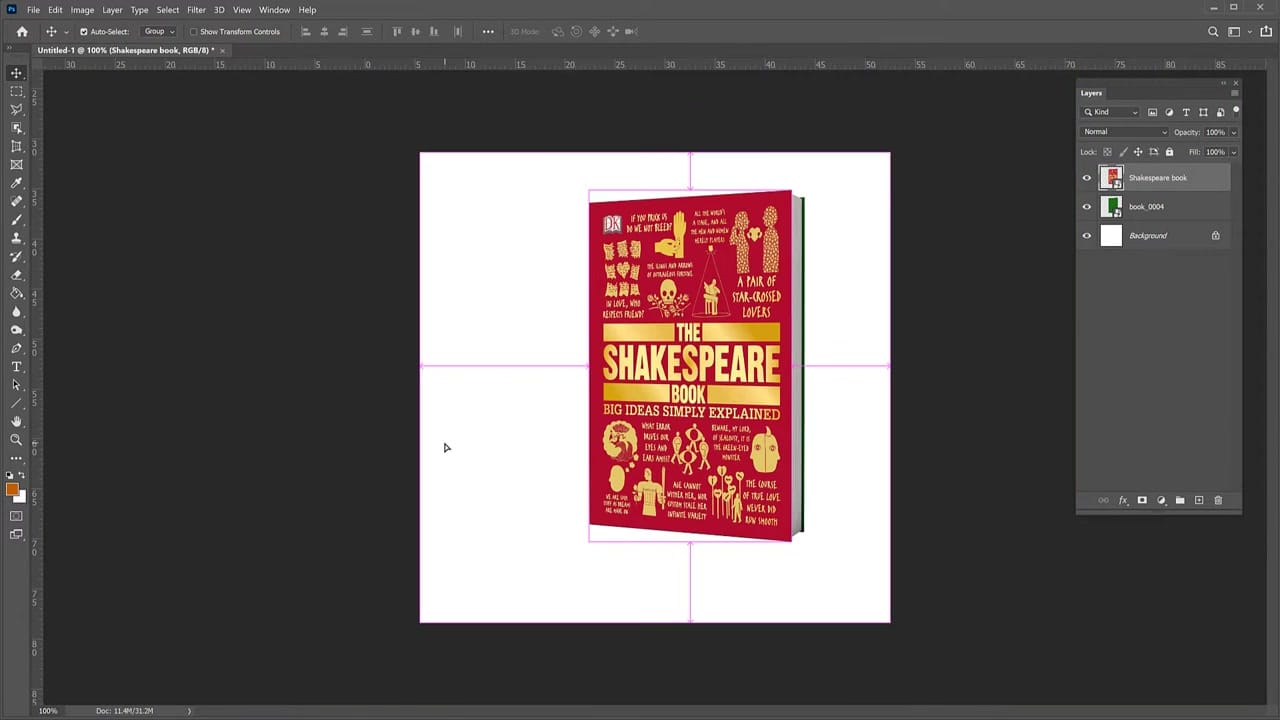This screenshot has height=720, width=1280.
Task: Click the orange foreground color swatch
Action: pos(12,487)
